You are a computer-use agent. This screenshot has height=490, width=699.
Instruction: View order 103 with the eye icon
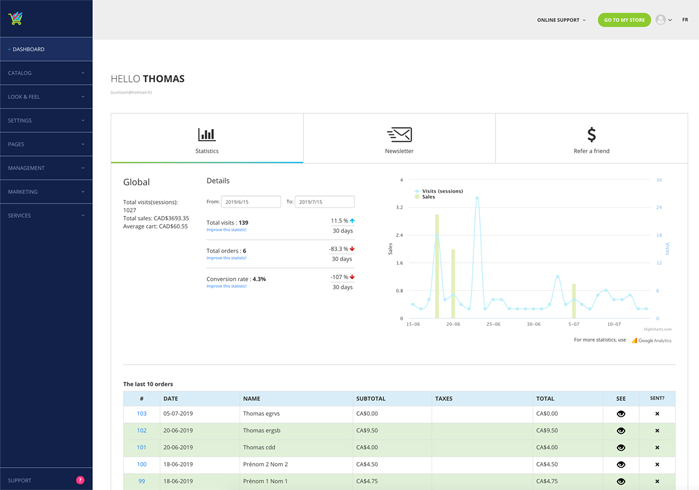(621, 414)
